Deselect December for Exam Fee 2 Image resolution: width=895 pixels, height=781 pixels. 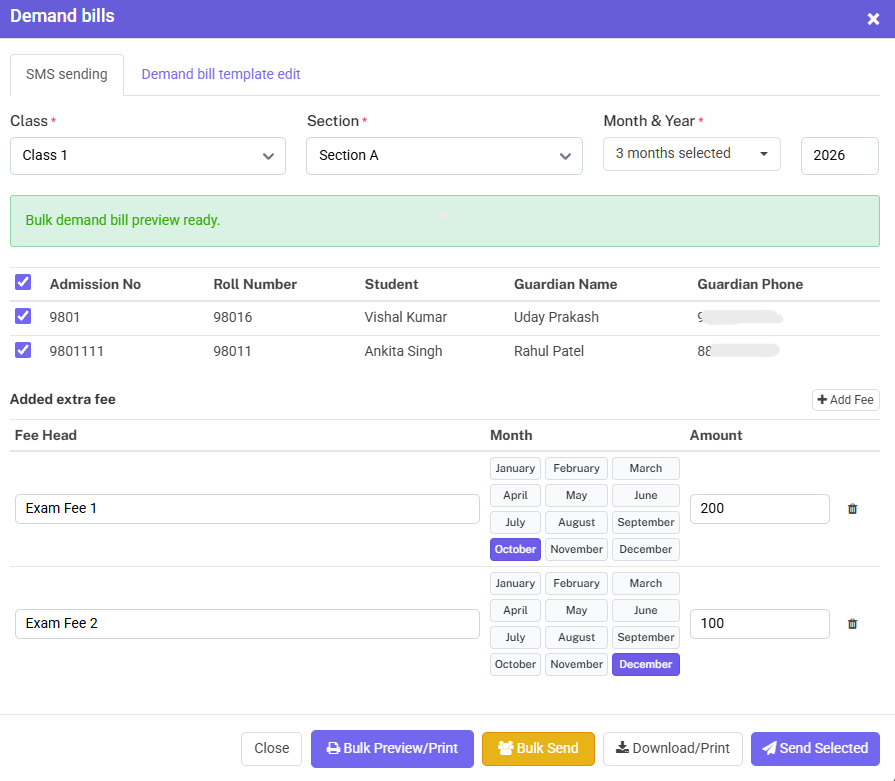[646, 665]
